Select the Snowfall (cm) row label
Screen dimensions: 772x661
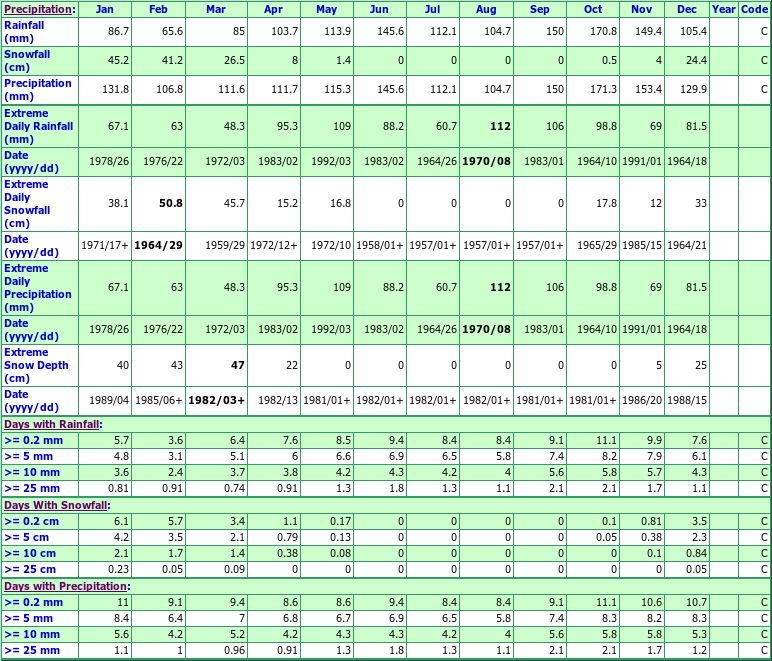[27, 59]
